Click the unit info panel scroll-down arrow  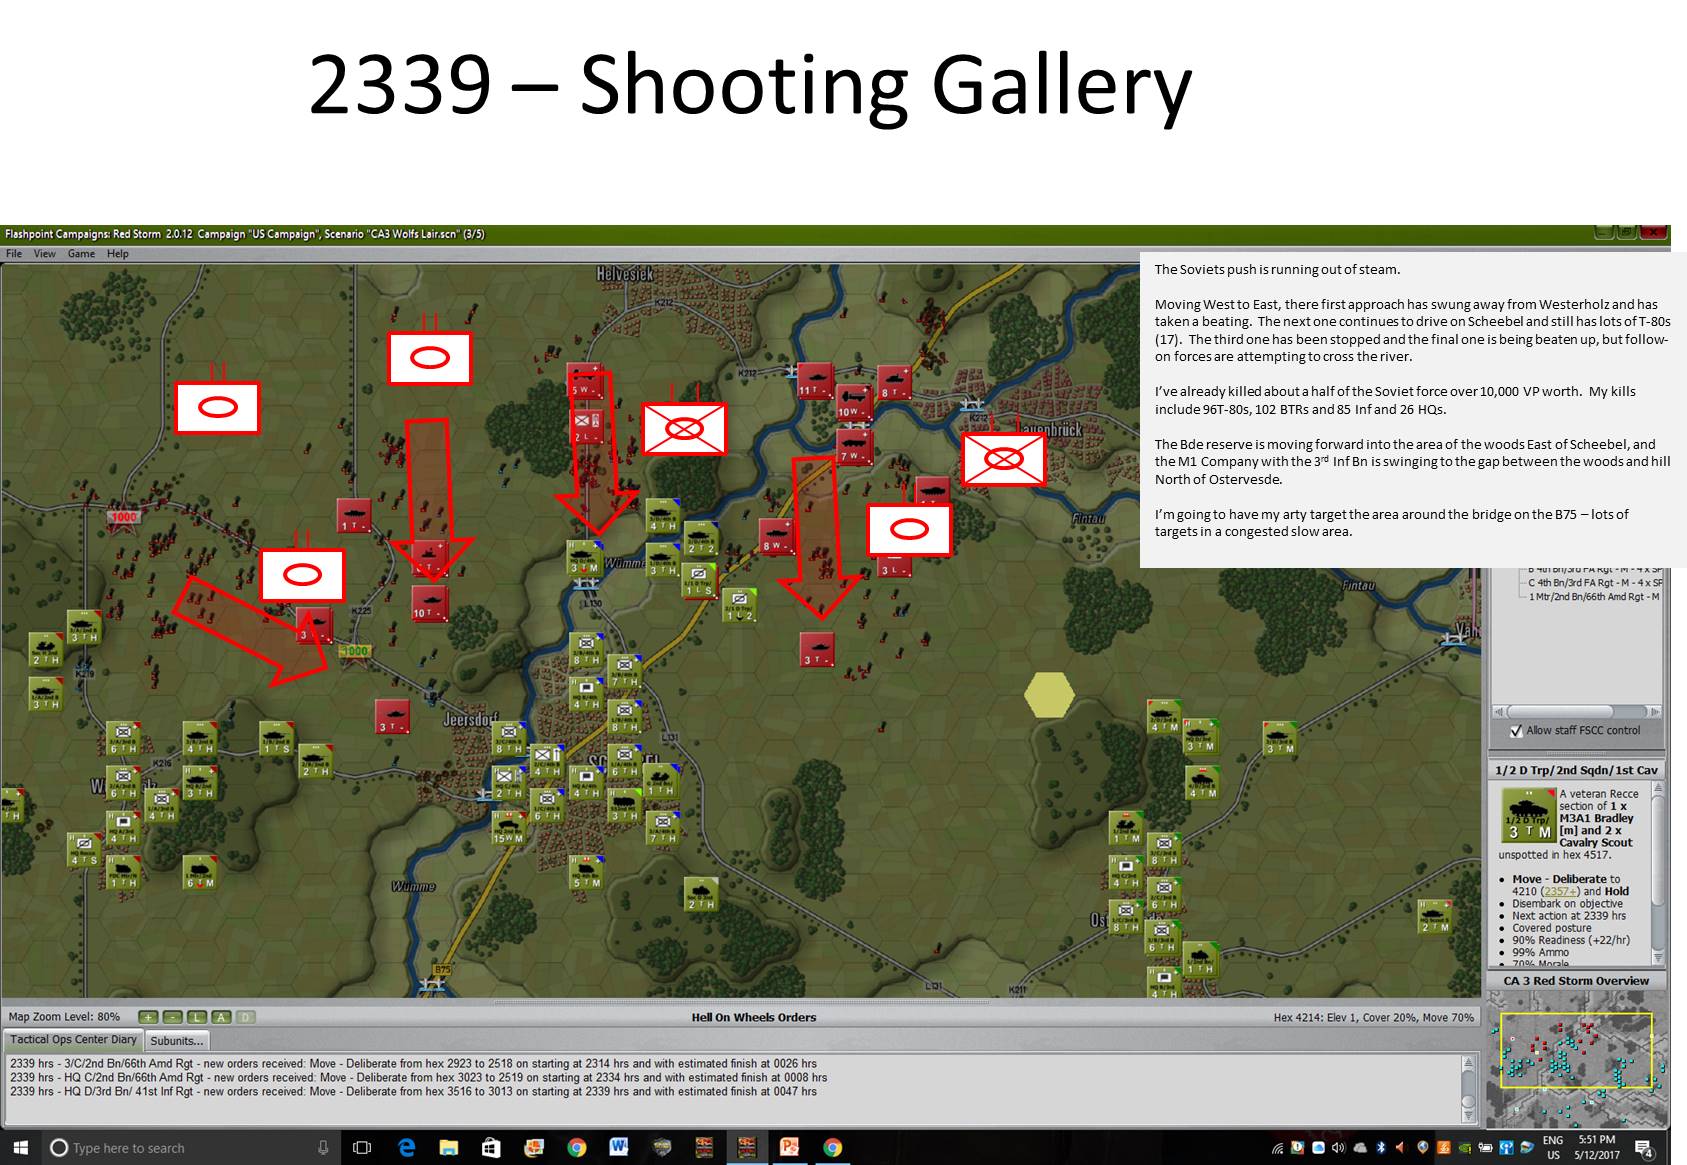(x=1659, y=958)
